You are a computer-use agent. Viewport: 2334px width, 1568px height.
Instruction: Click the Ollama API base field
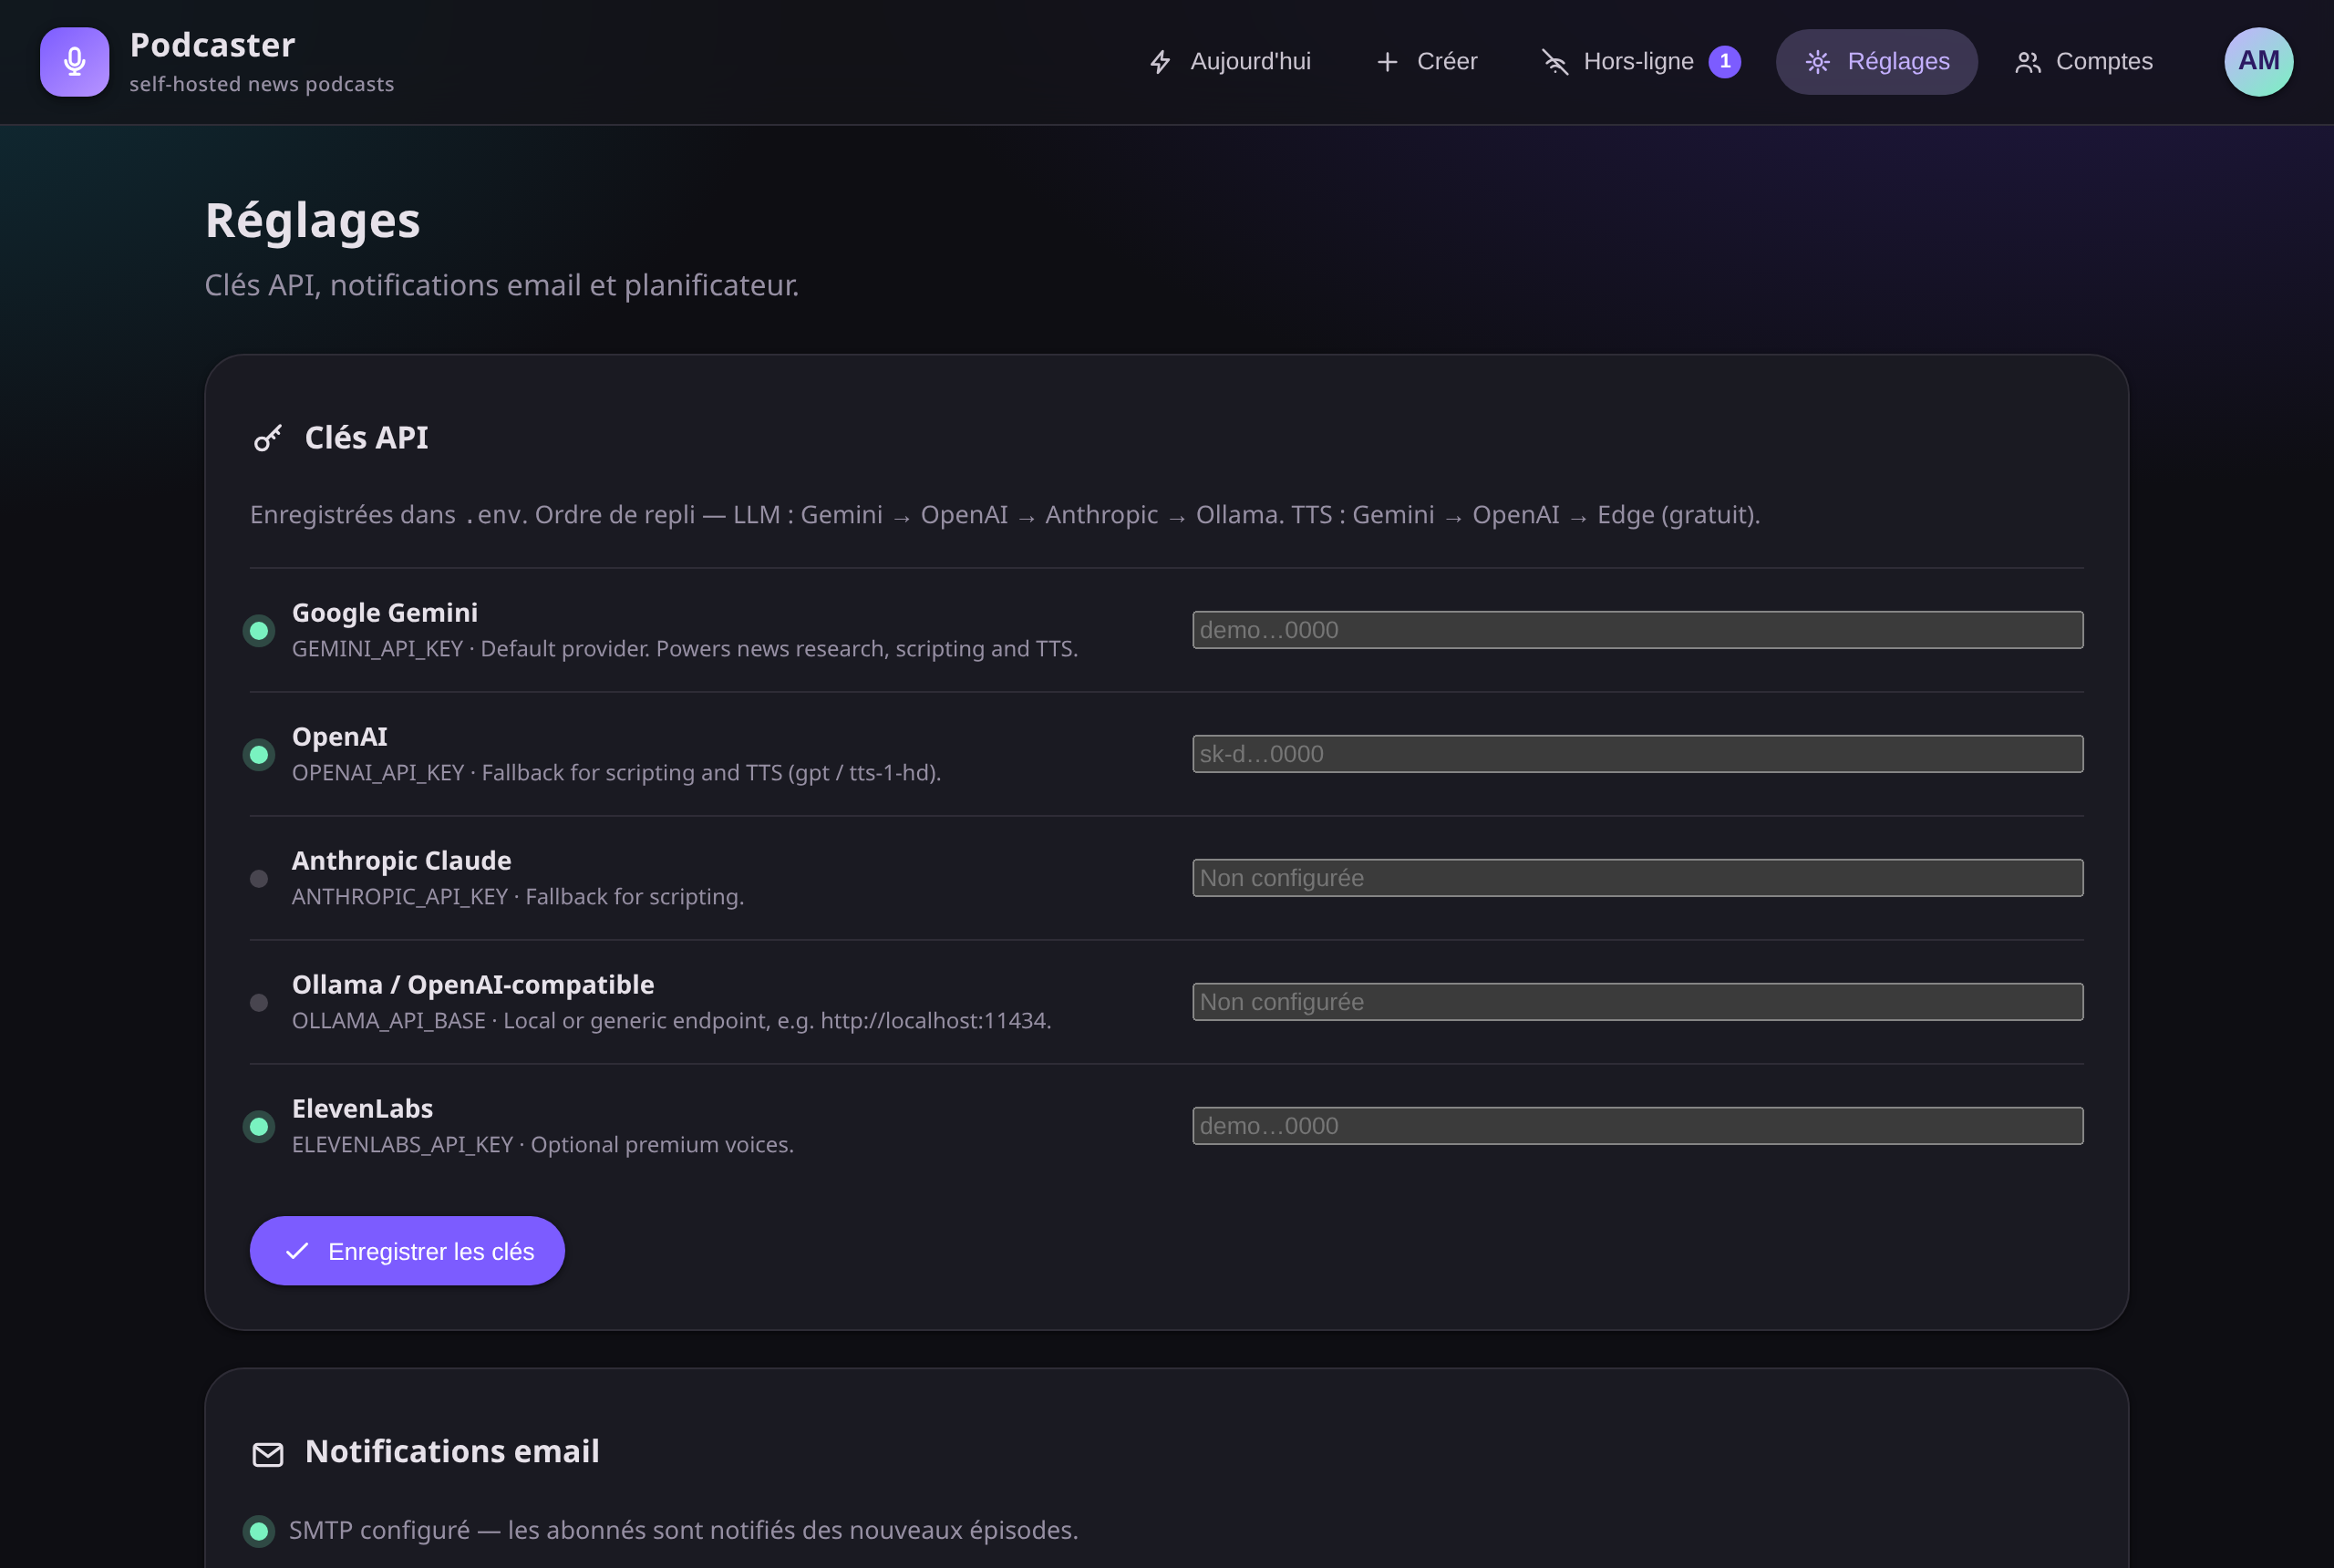pos(1637,1002)
